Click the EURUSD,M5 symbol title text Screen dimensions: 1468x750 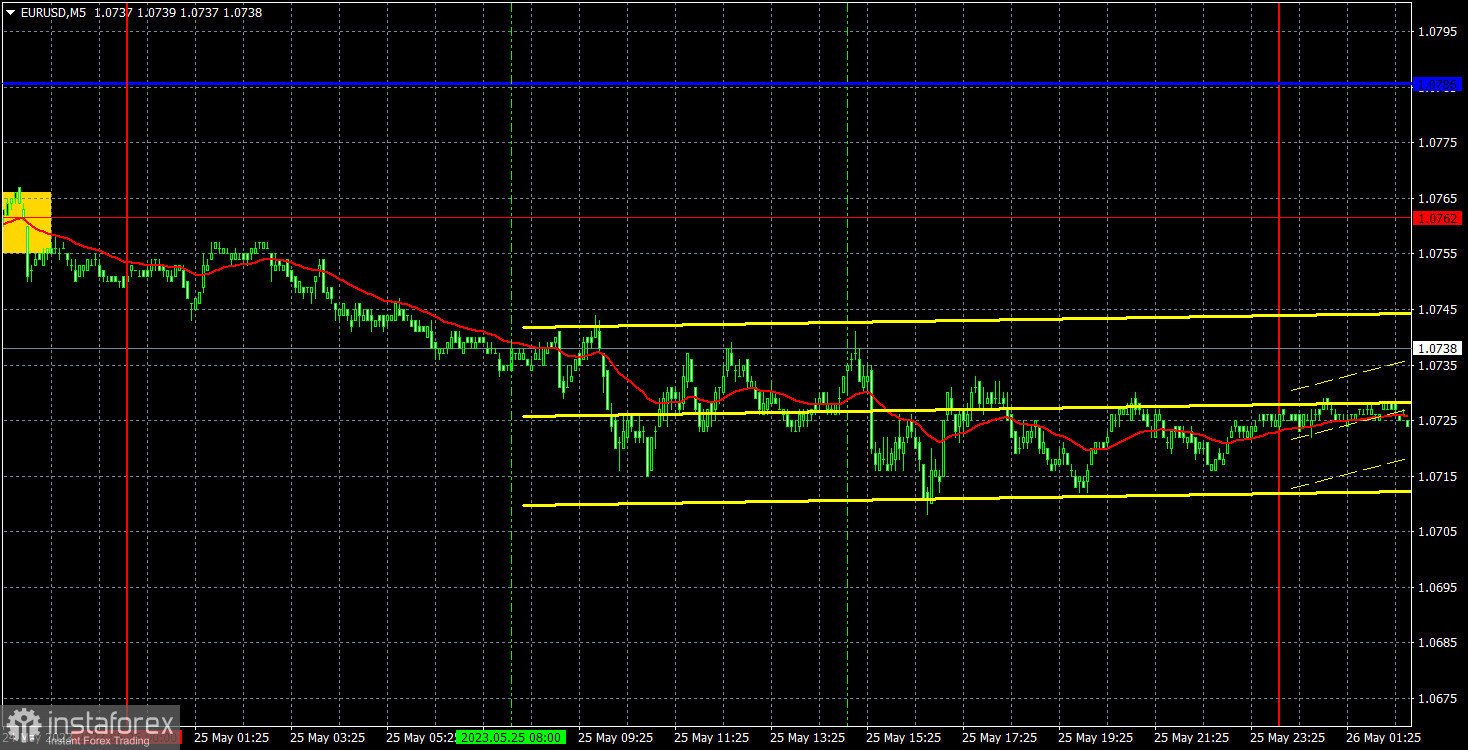pyautogui.click(x=53, y=13)
